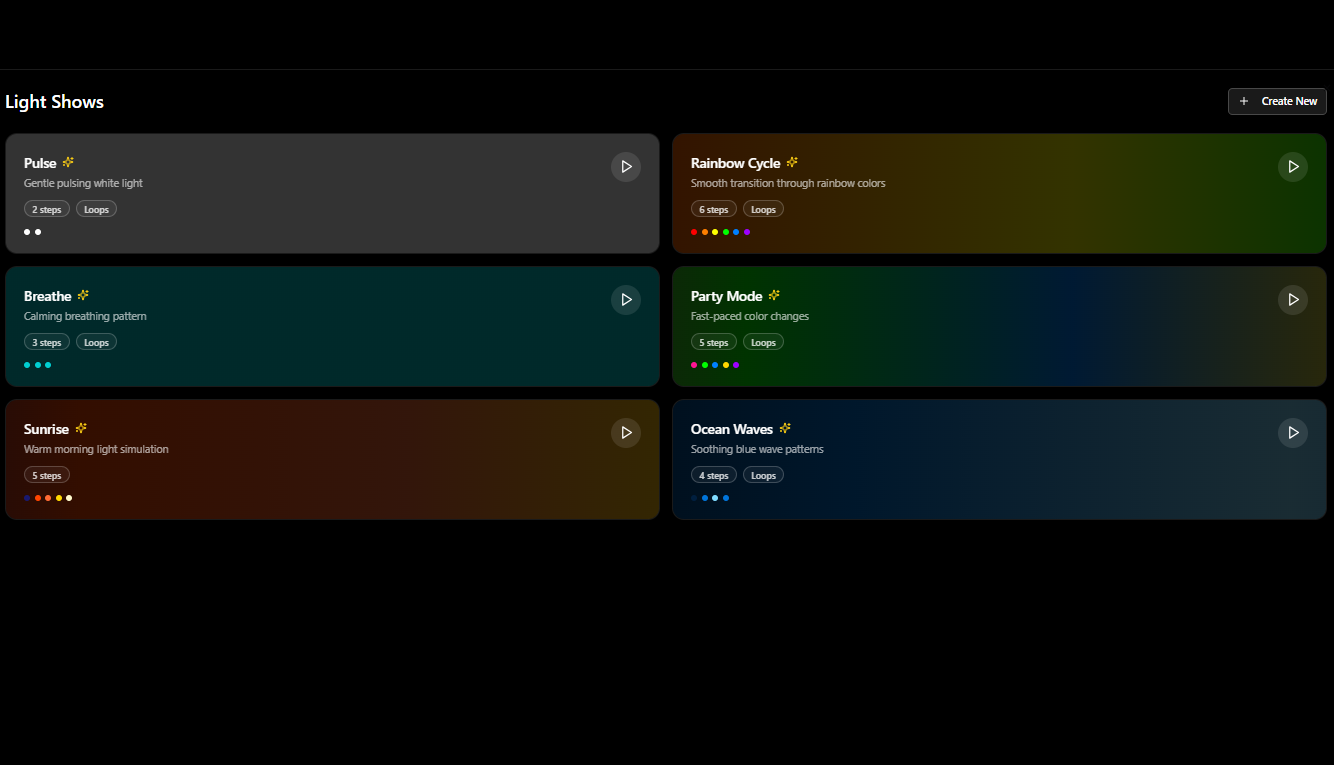The width and height of the screenshot is (1334, 765).
Task: Toggle Loops on Party Mode
Action: (x=763, y=341)
